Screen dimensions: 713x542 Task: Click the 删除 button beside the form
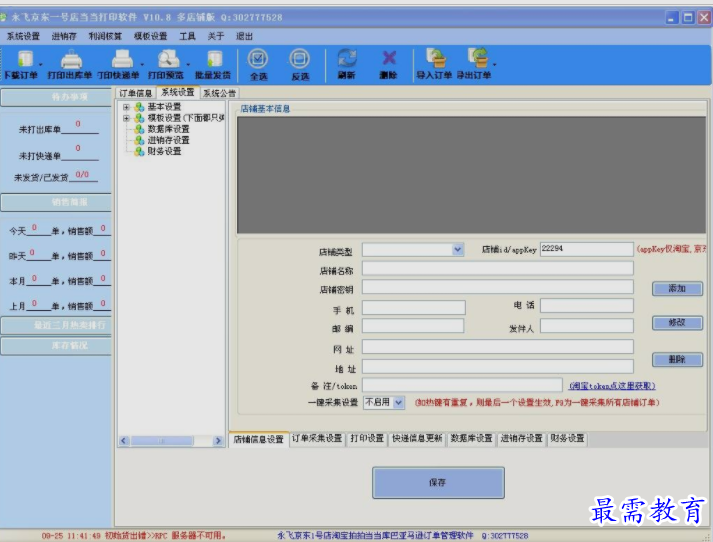point(678,360)
